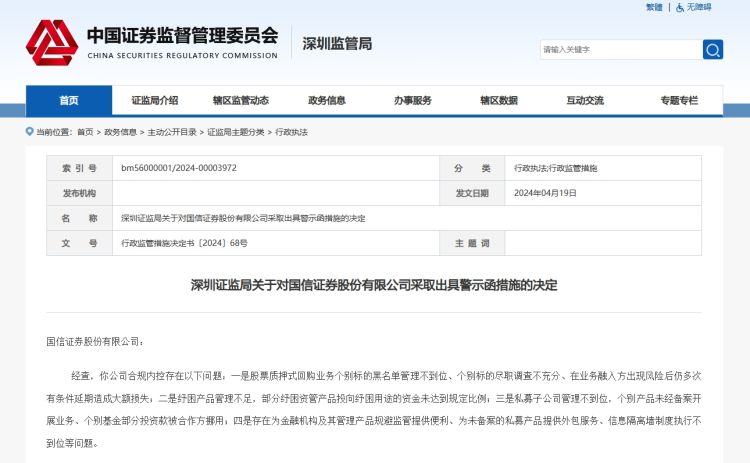Screen dimensions: 750x463
Task: Open the 办事服务 navigation tab
Action: (x=413, y=100)
